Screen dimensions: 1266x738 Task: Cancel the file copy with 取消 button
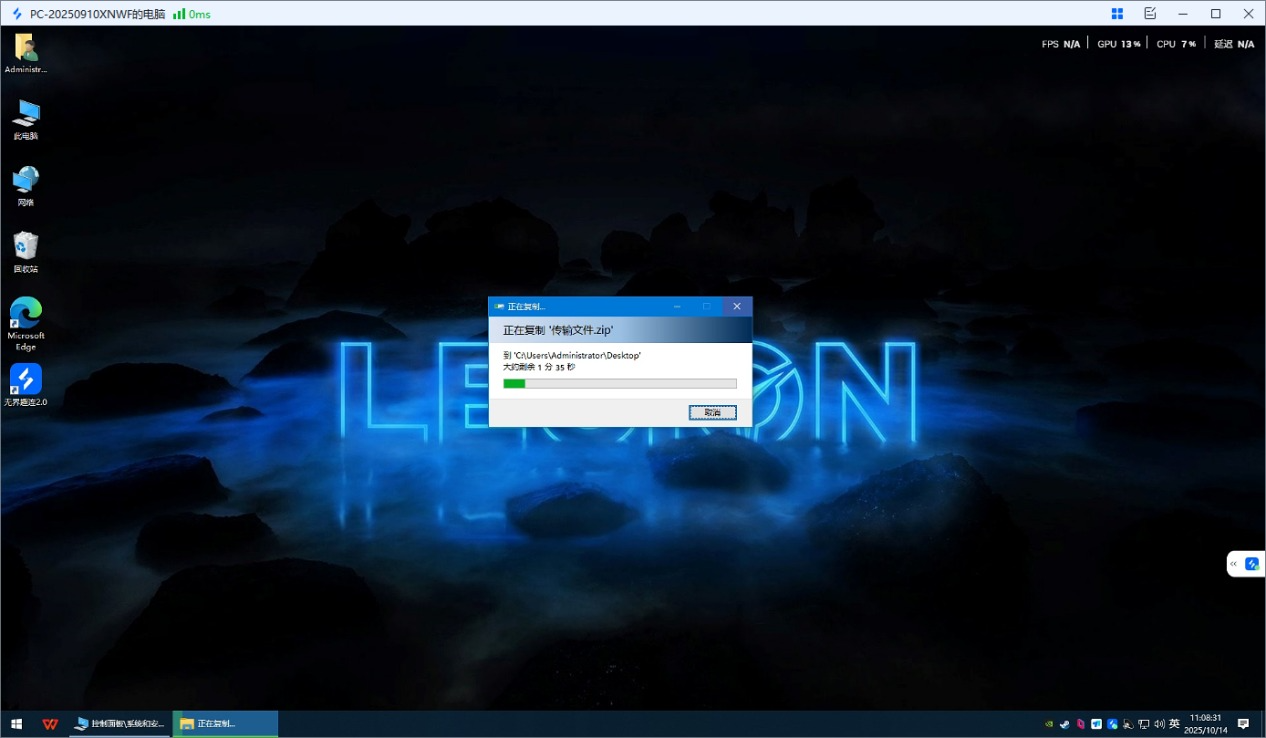712,412
